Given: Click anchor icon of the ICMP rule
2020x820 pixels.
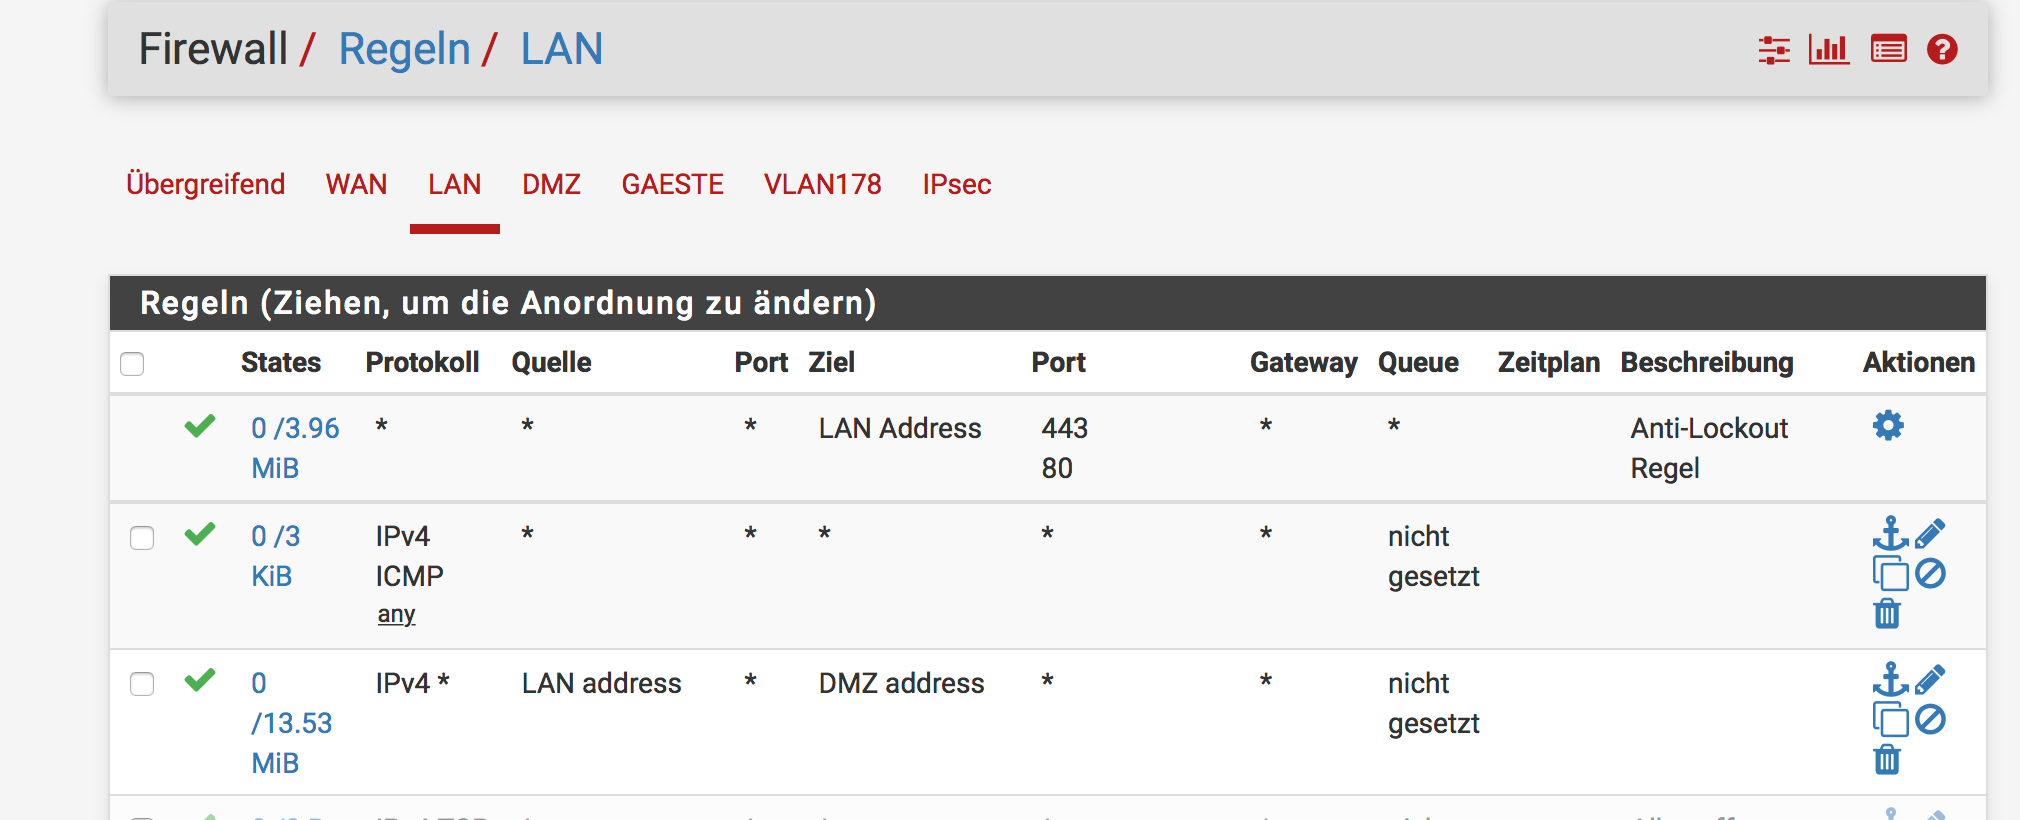Looking at the screenshot, I should pyautogui.click(x=1889, y=534).
